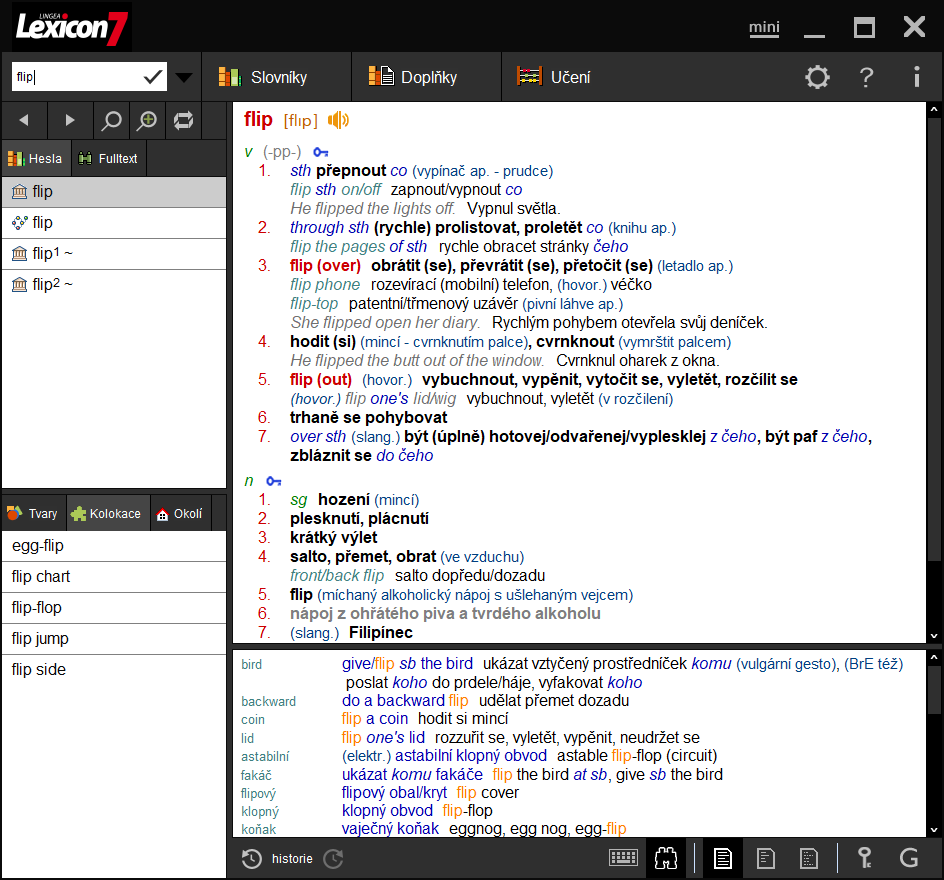
Task: Open collocation flip-flop
Action: click(114, 607)
